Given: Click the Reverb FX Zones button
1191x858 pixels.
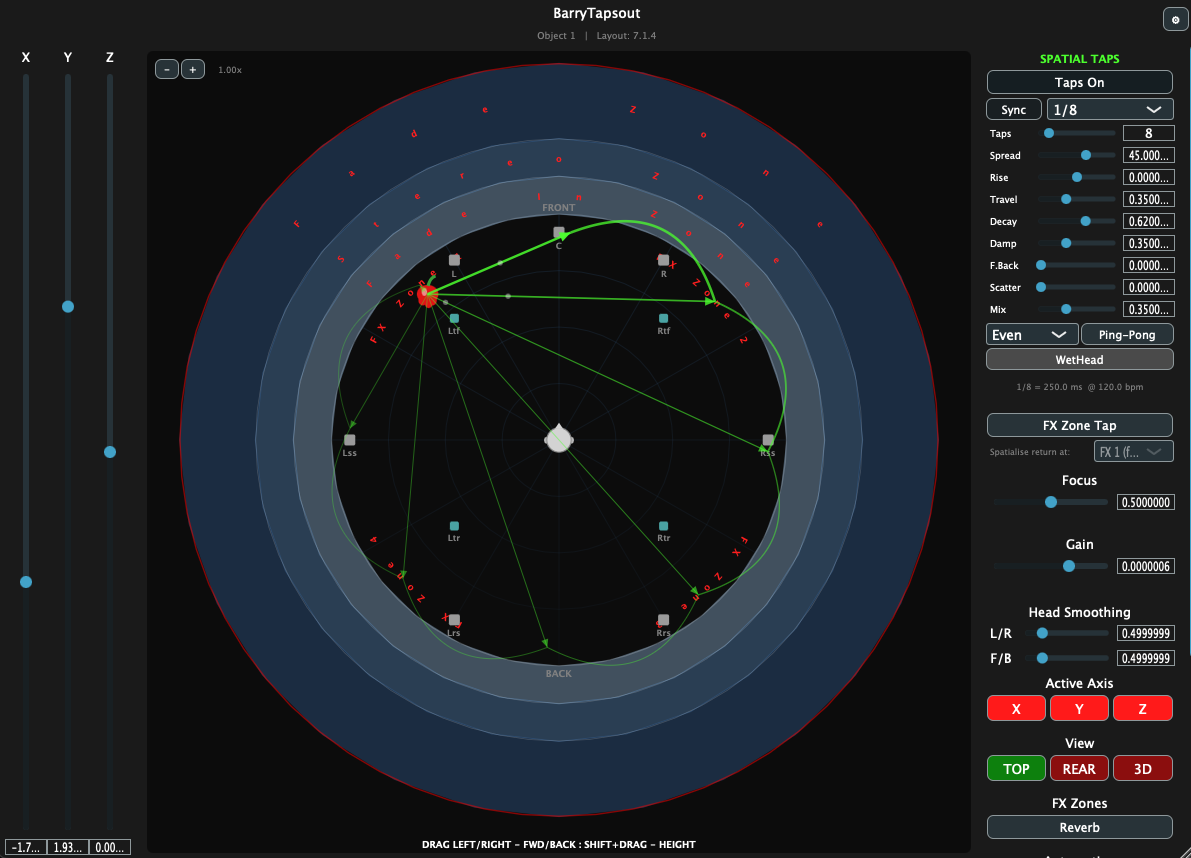Looking at the screenshot, I should pyautogui.click(x=1079, y=827).
